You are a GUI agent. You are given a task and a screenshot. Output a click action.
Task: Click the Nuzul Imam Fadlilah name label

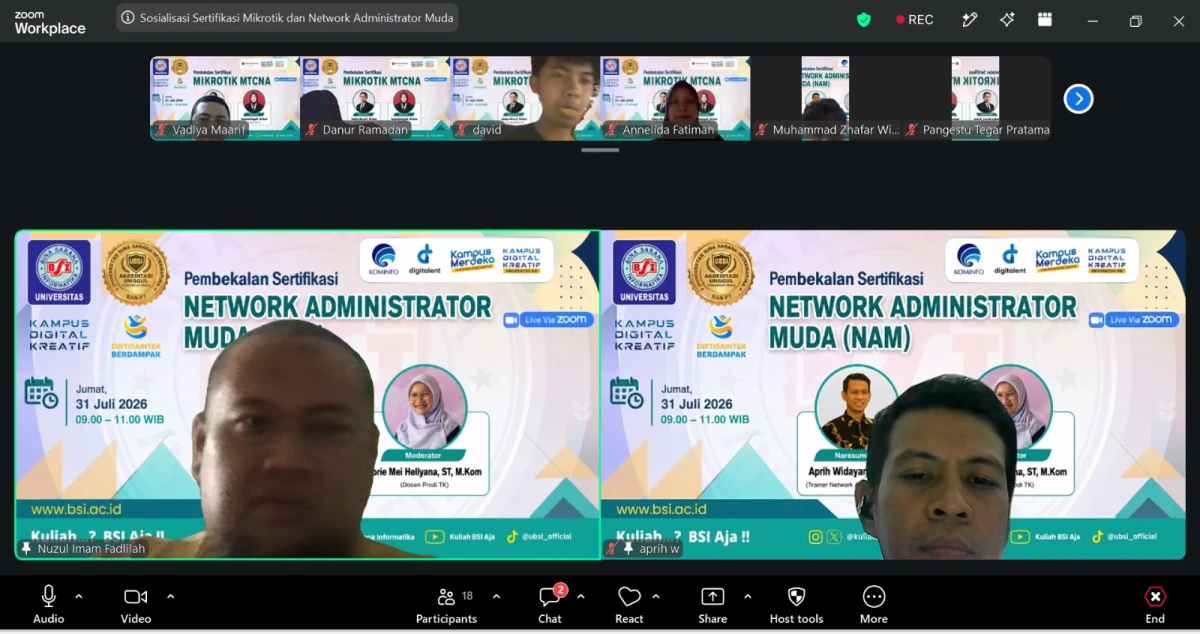(91, 548)
